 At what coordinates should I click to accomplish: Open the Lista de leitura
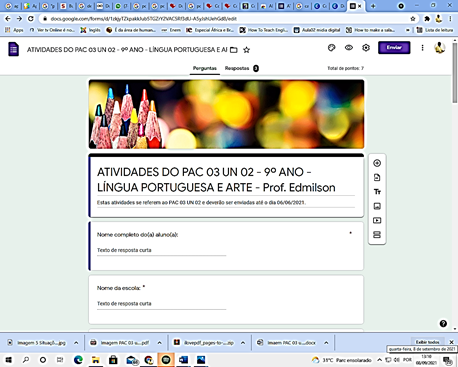point(436,30)
